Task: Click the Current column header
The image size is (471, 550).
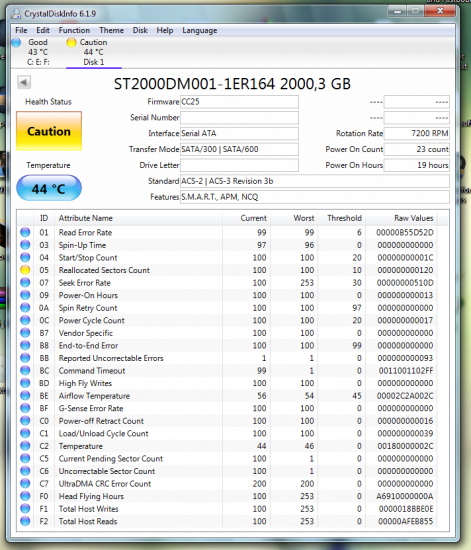Action: pyautogui.click(x=247, y=218)
